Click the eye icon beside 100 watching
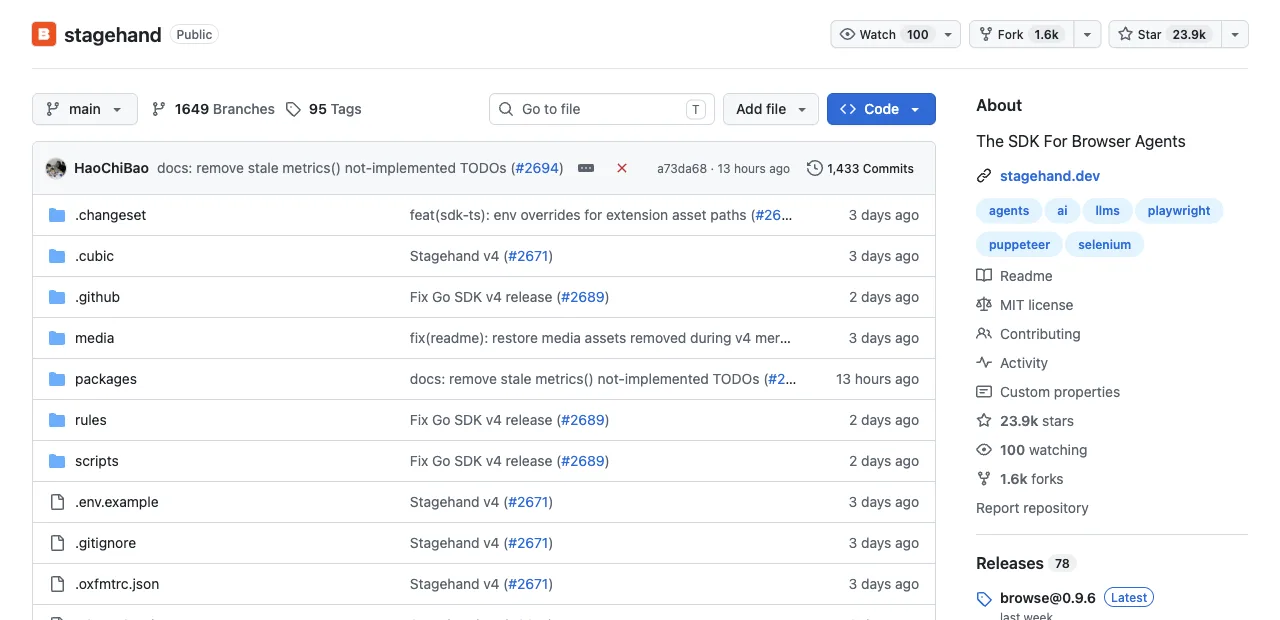Screen dimensions: 1280x620 984,450
